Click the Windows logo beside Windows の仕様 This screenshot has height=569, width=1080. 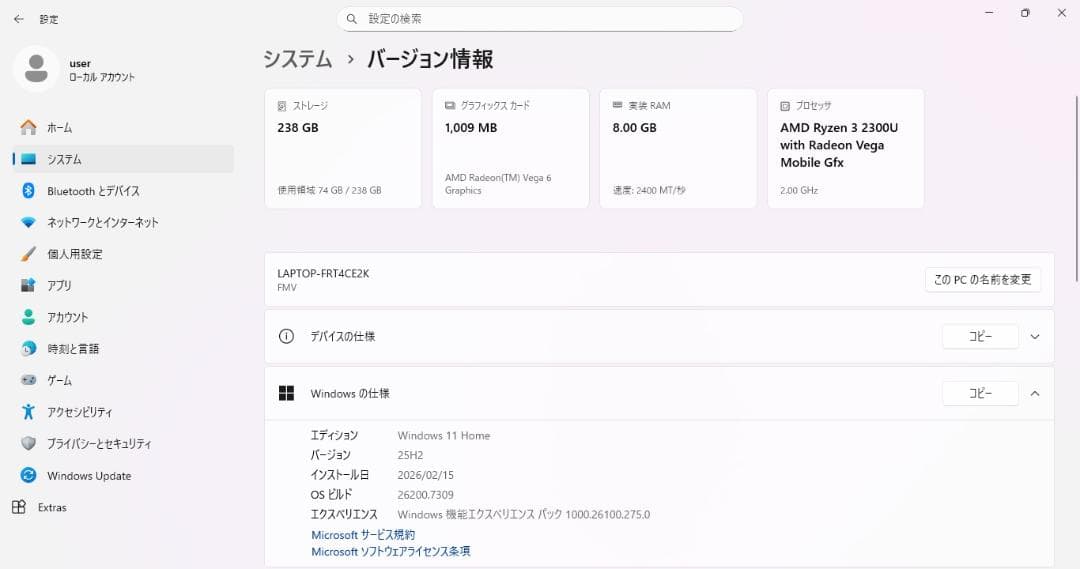click(x=286, y=393)
